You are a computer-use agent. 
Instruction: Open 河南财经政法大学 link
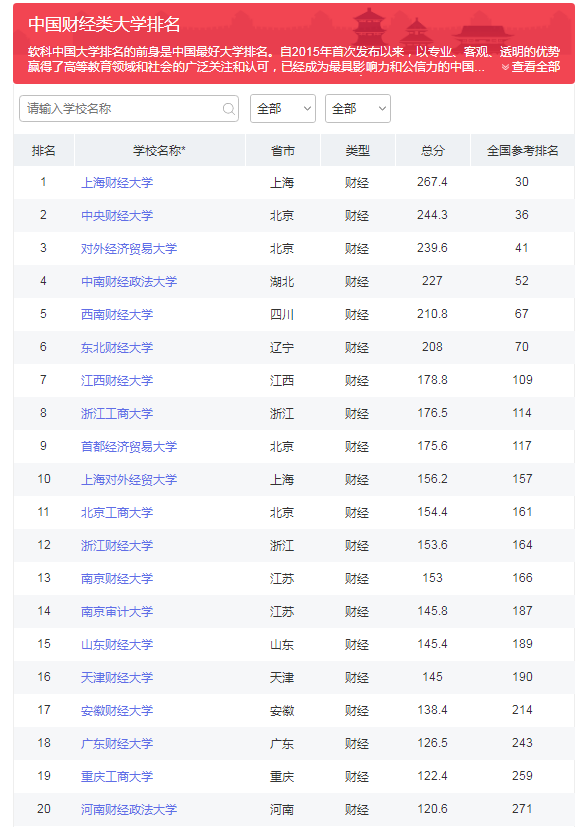pyautogui.click(x=129, y=809)
